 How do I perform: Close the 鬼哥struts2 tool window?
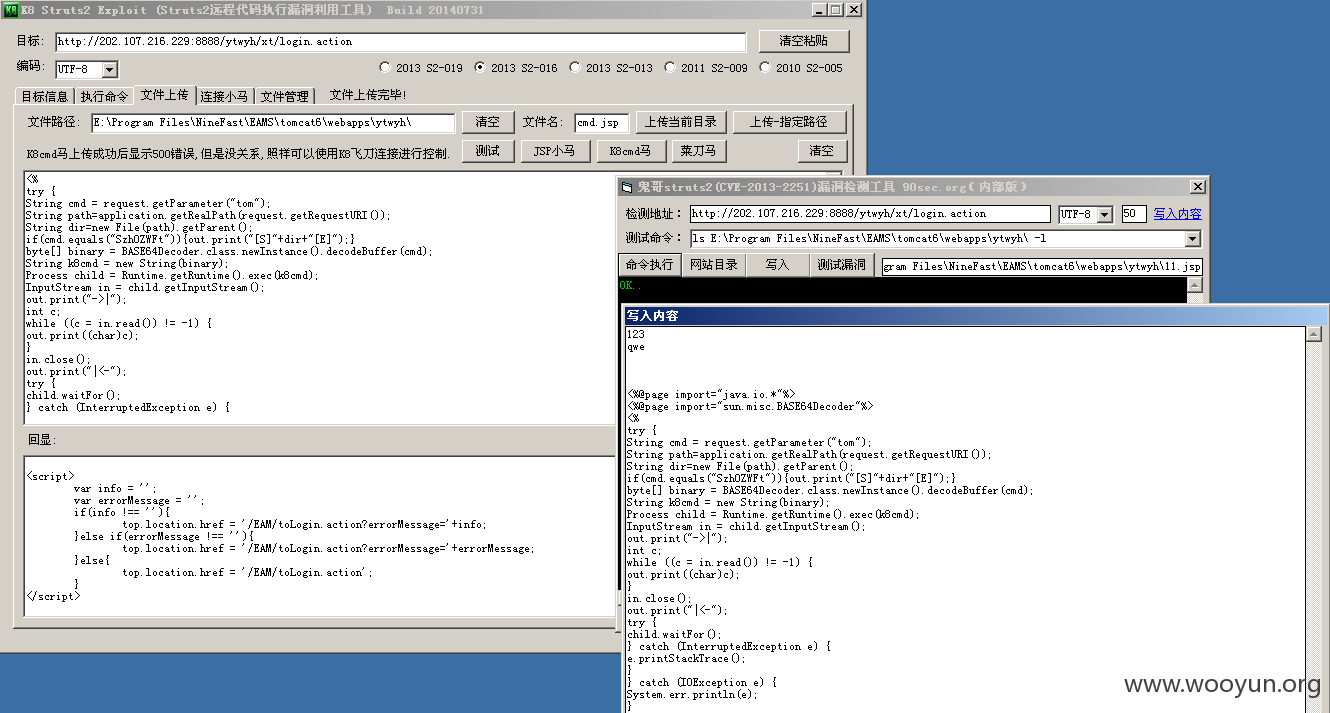(1197, 187)
